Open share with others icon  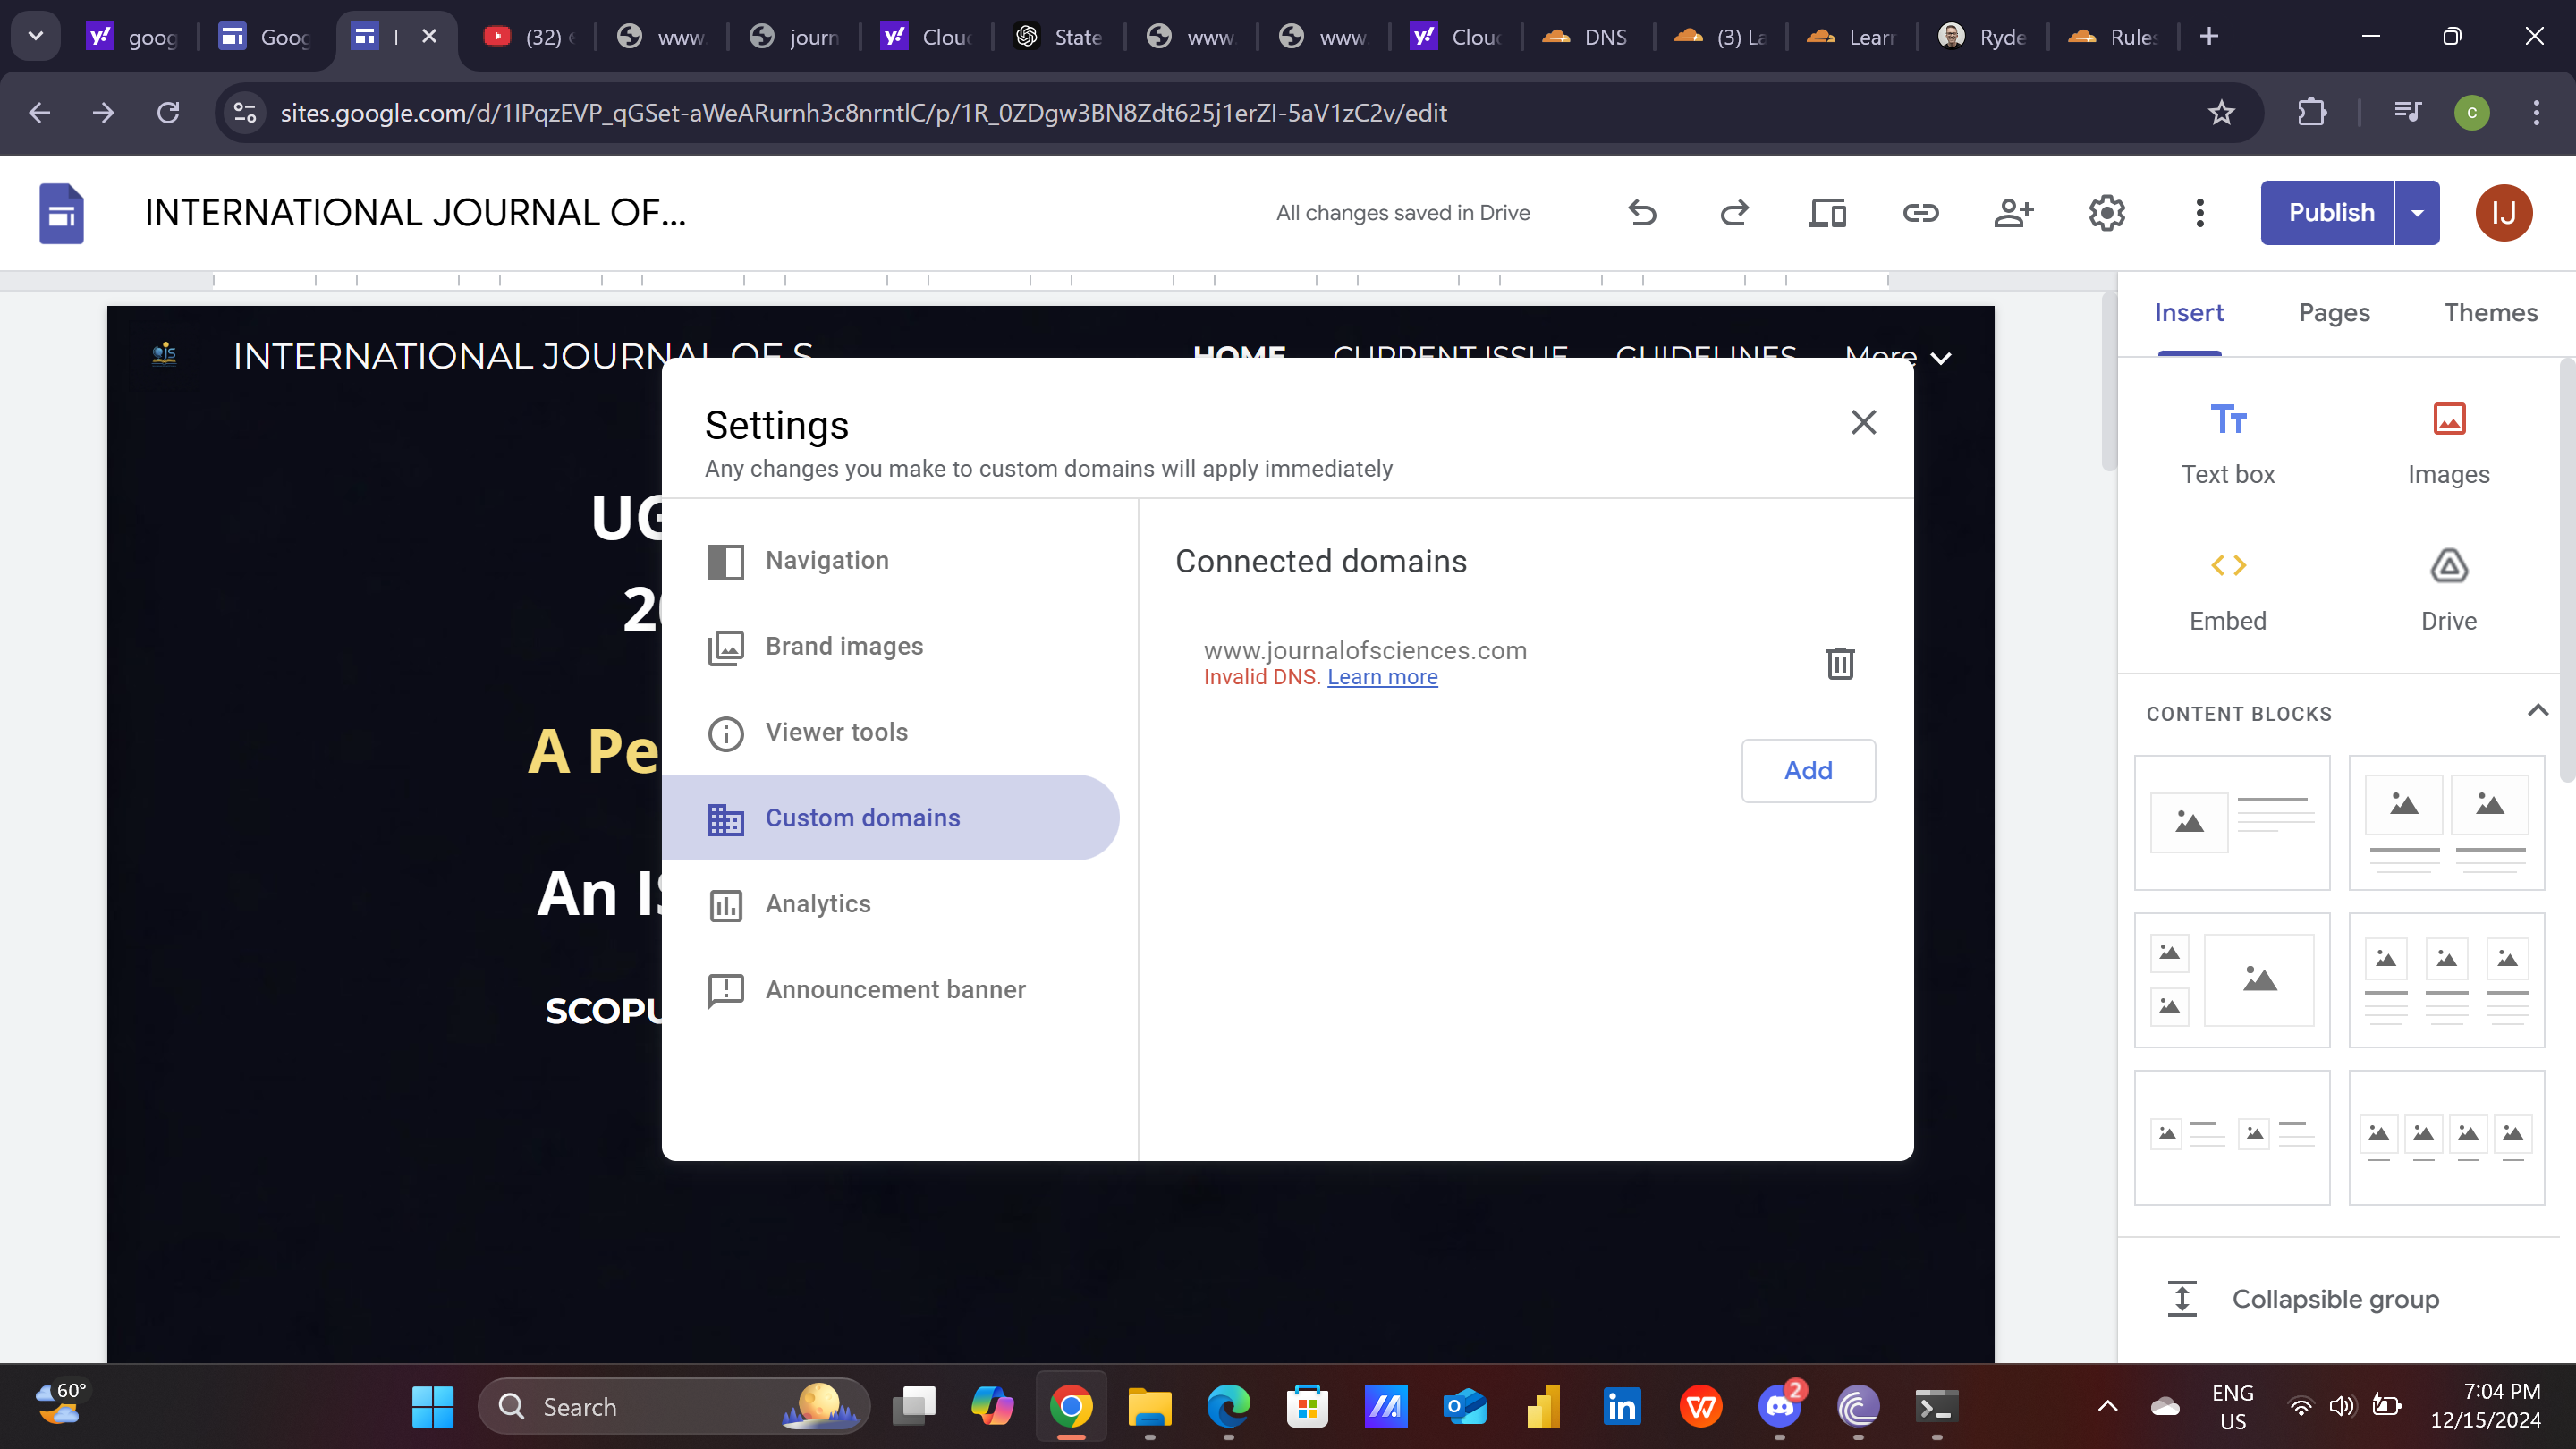coord(2013,213)
